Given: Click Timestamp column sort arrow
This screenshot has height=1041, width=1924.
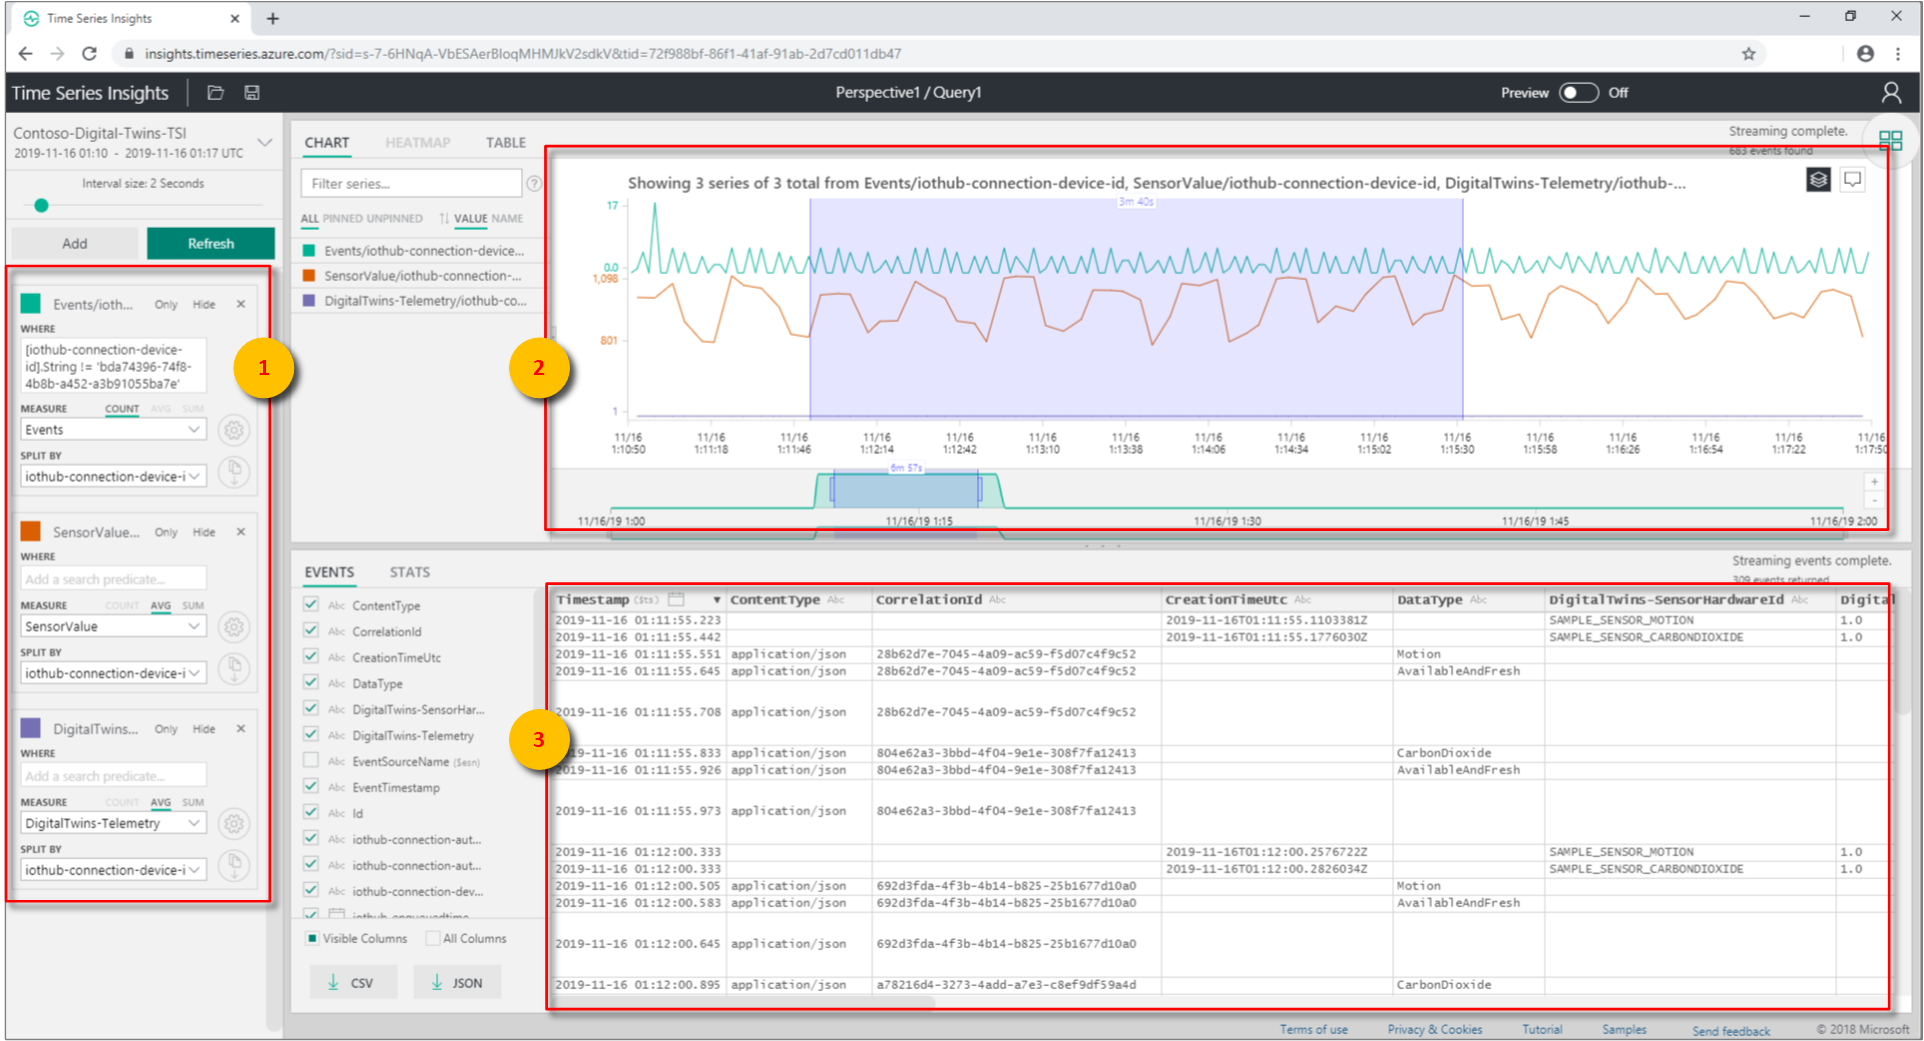Looking at the screenshot, I should (717, 600).
